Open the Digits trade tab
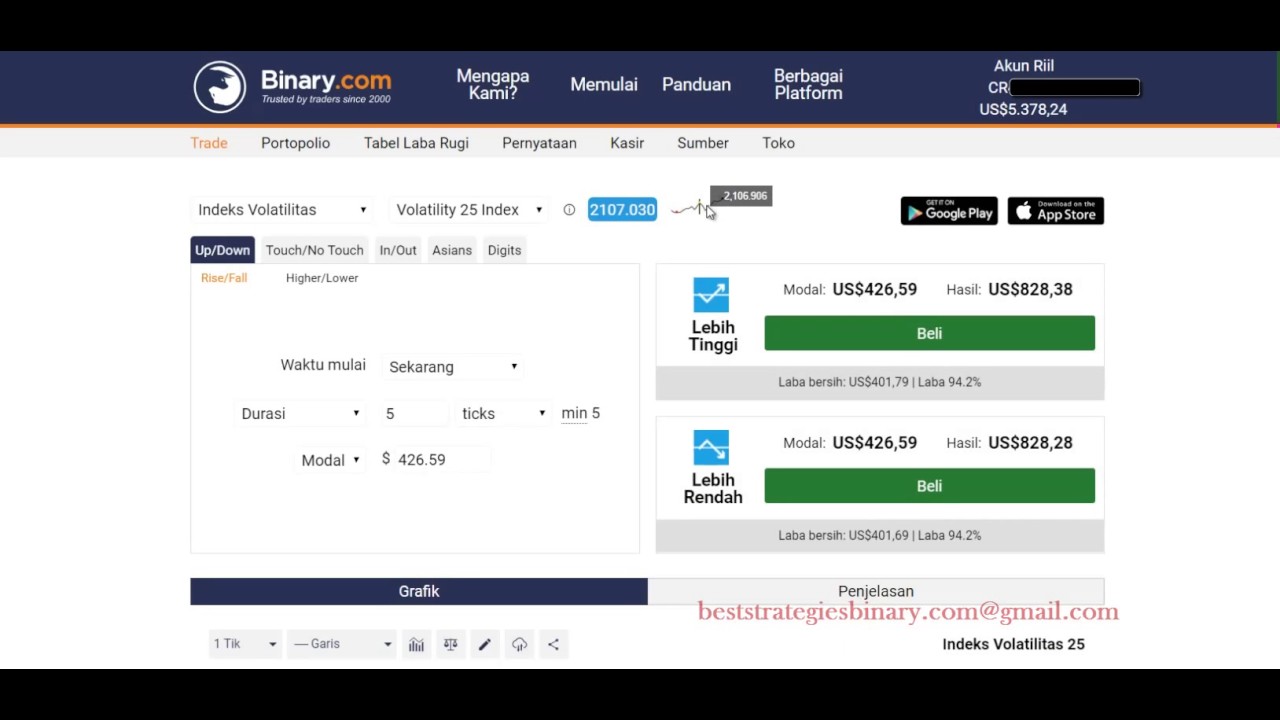This screenshot has width=1280, height=720. point(504,250)
